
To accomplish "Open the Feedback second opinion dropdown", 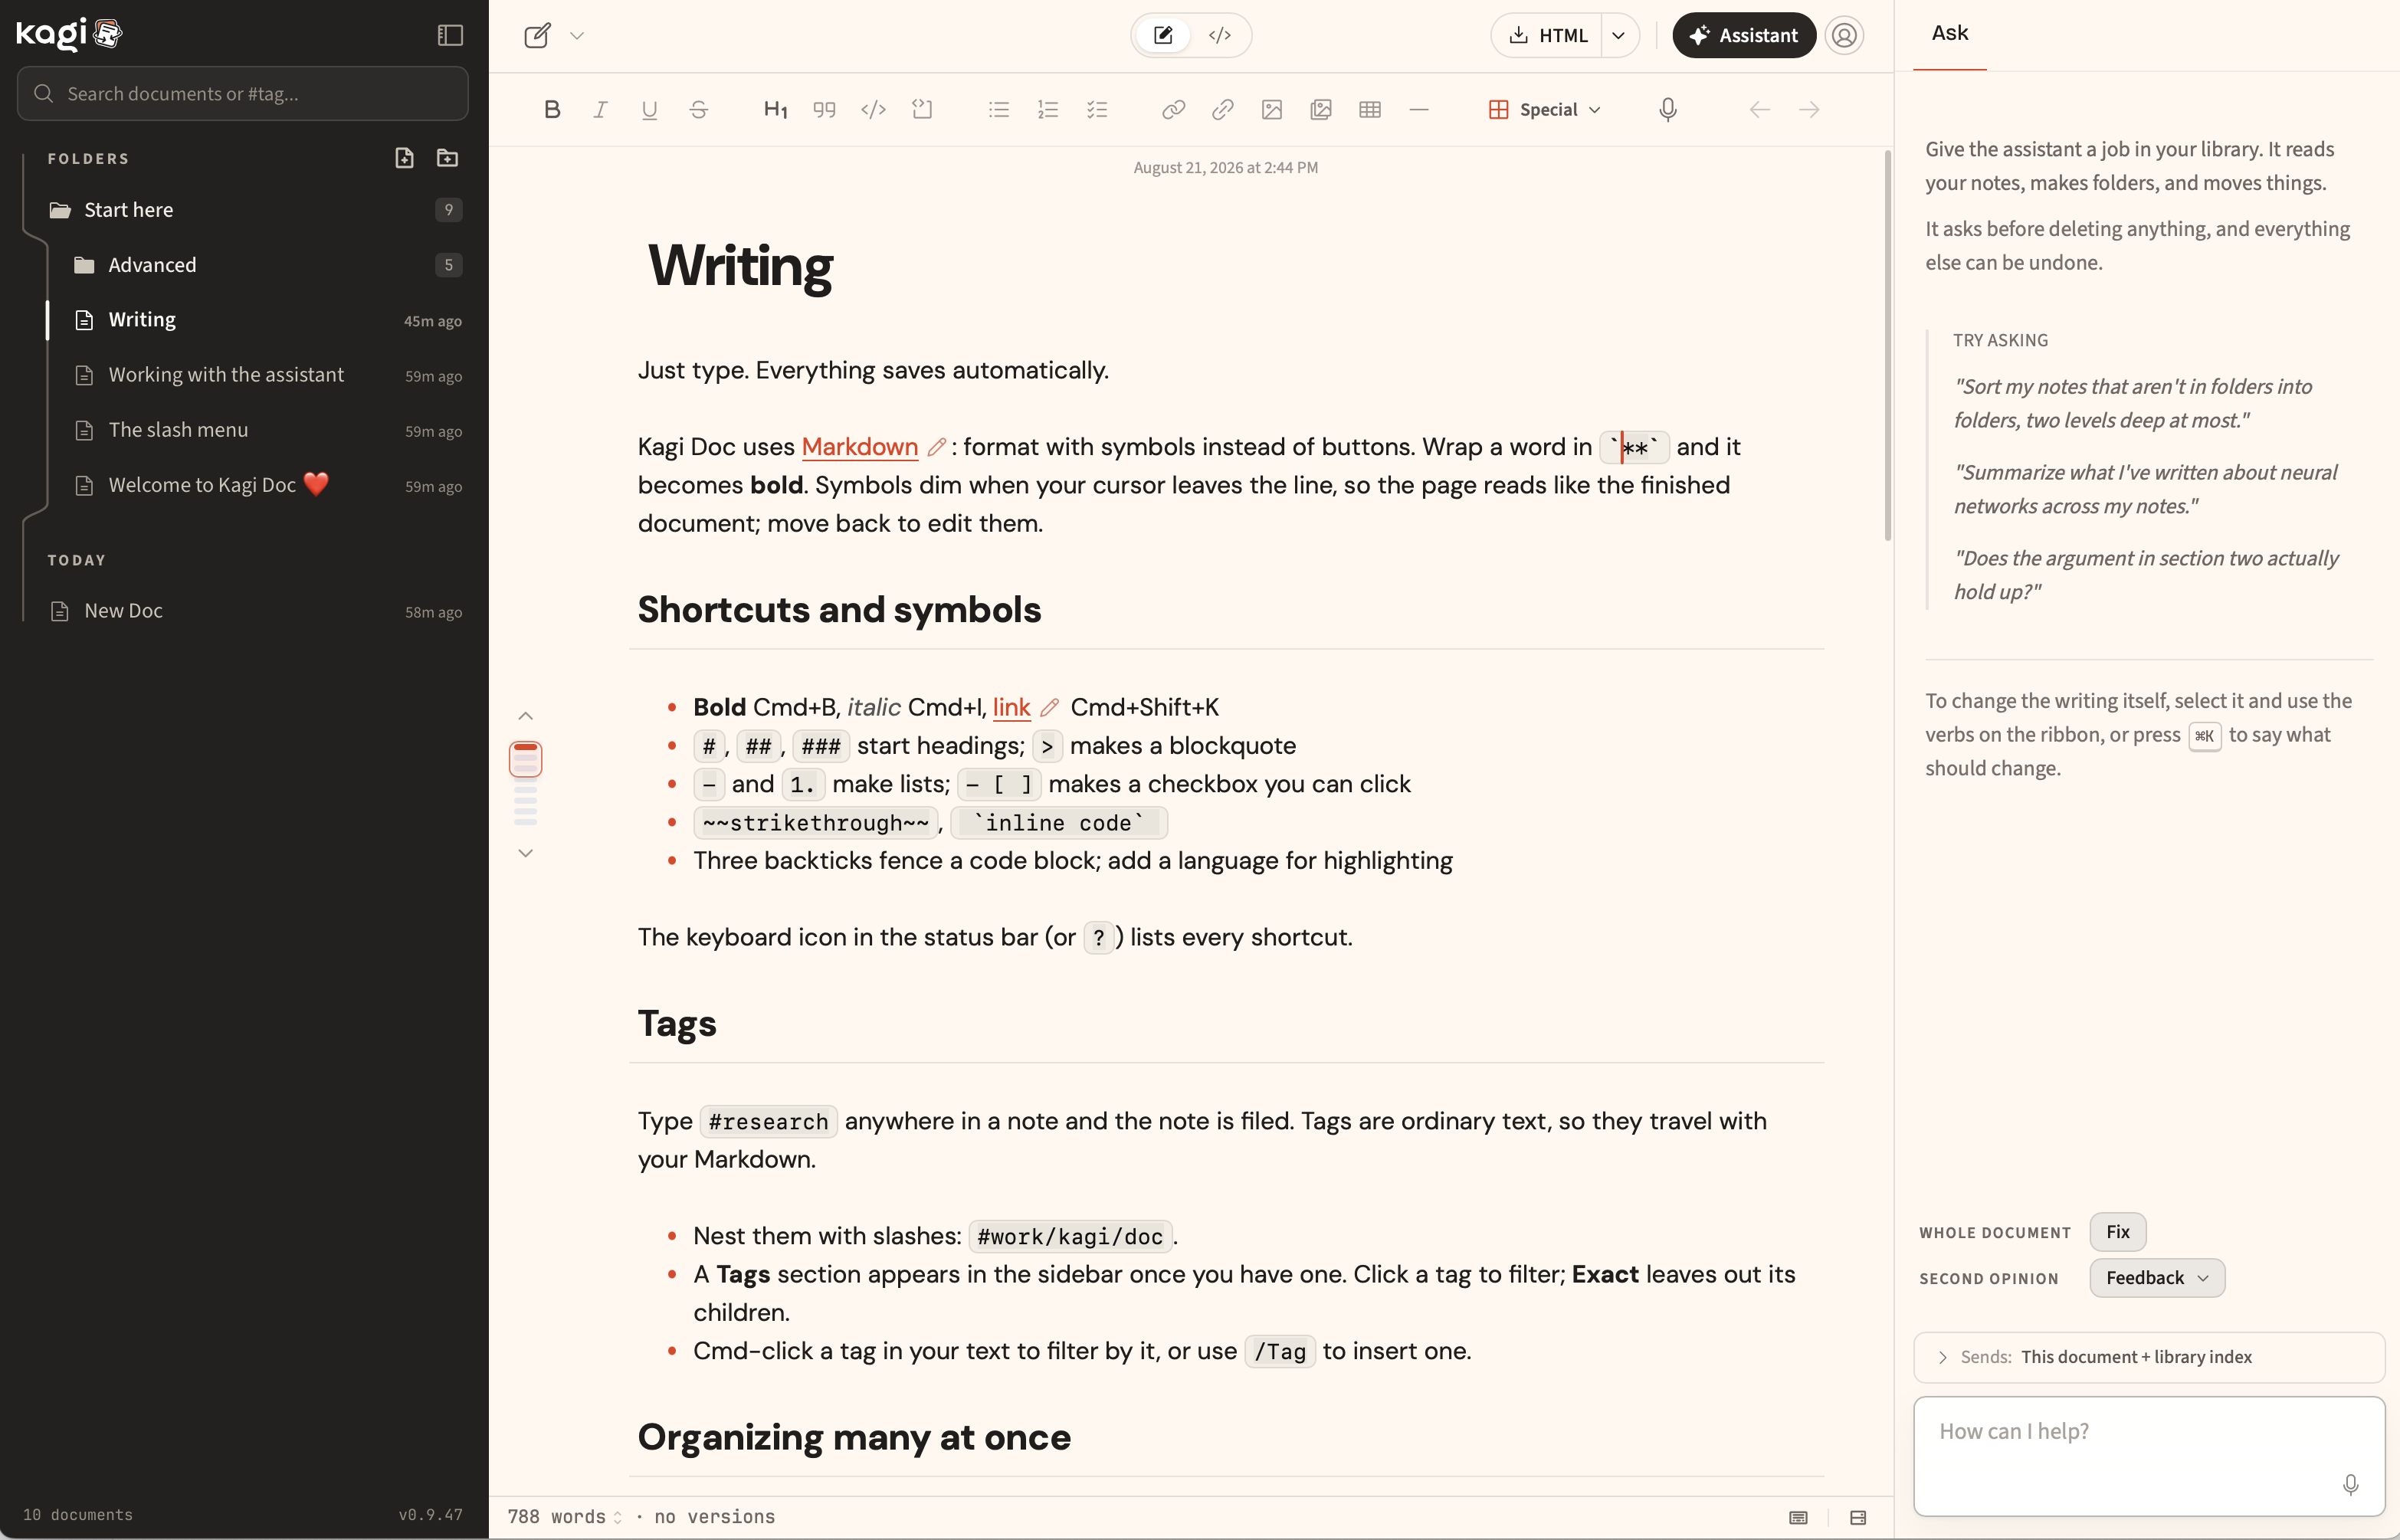I will 2157,1278.
